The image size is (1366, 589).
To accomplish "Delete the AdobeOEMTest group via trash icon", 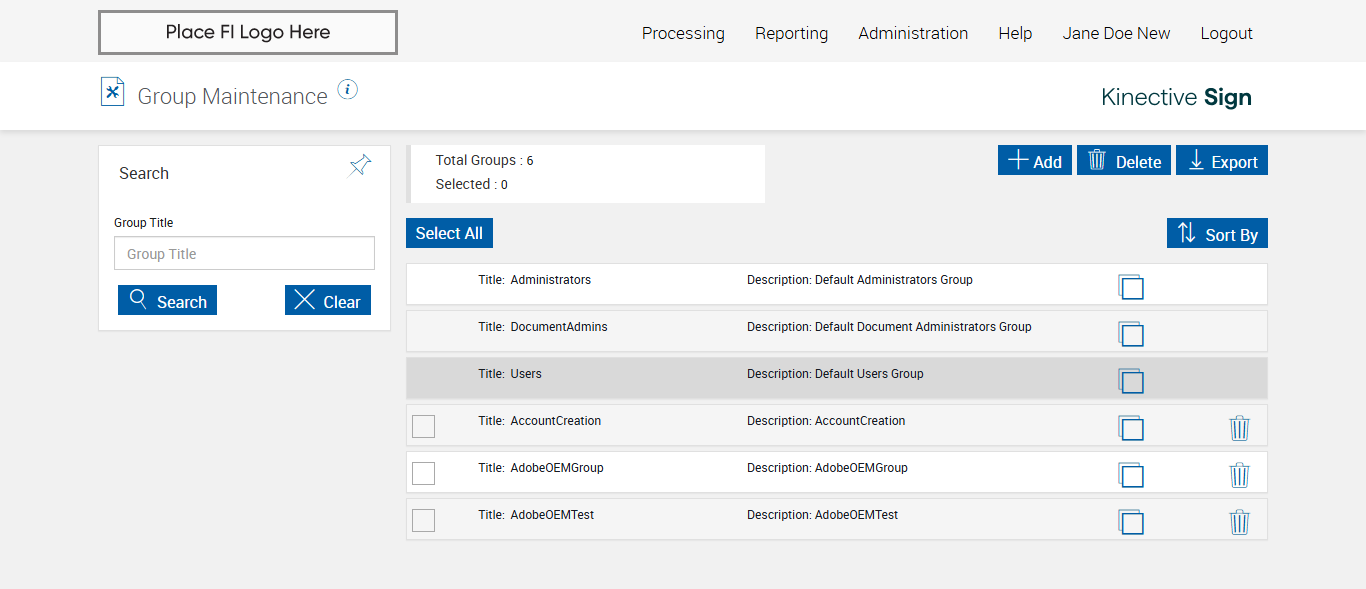I will click(1239, 522).
